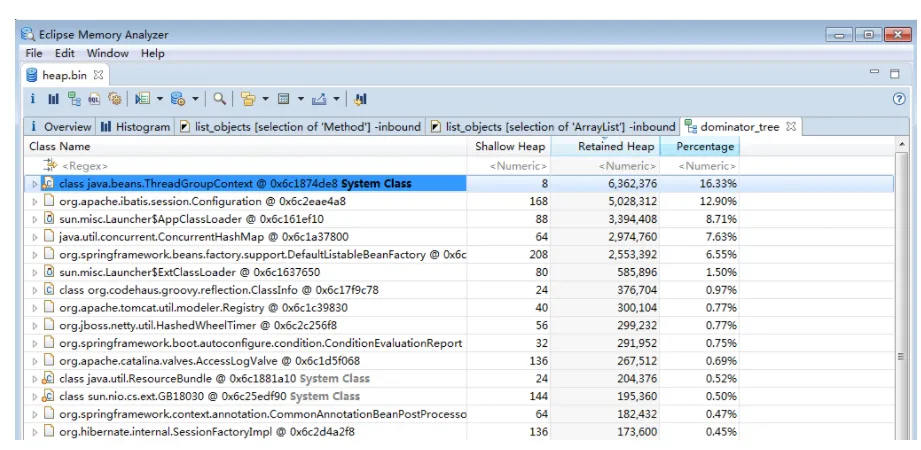Click the groovy ClassInfo class row icon
The image size is (921, 450).
tap(50, 290)
